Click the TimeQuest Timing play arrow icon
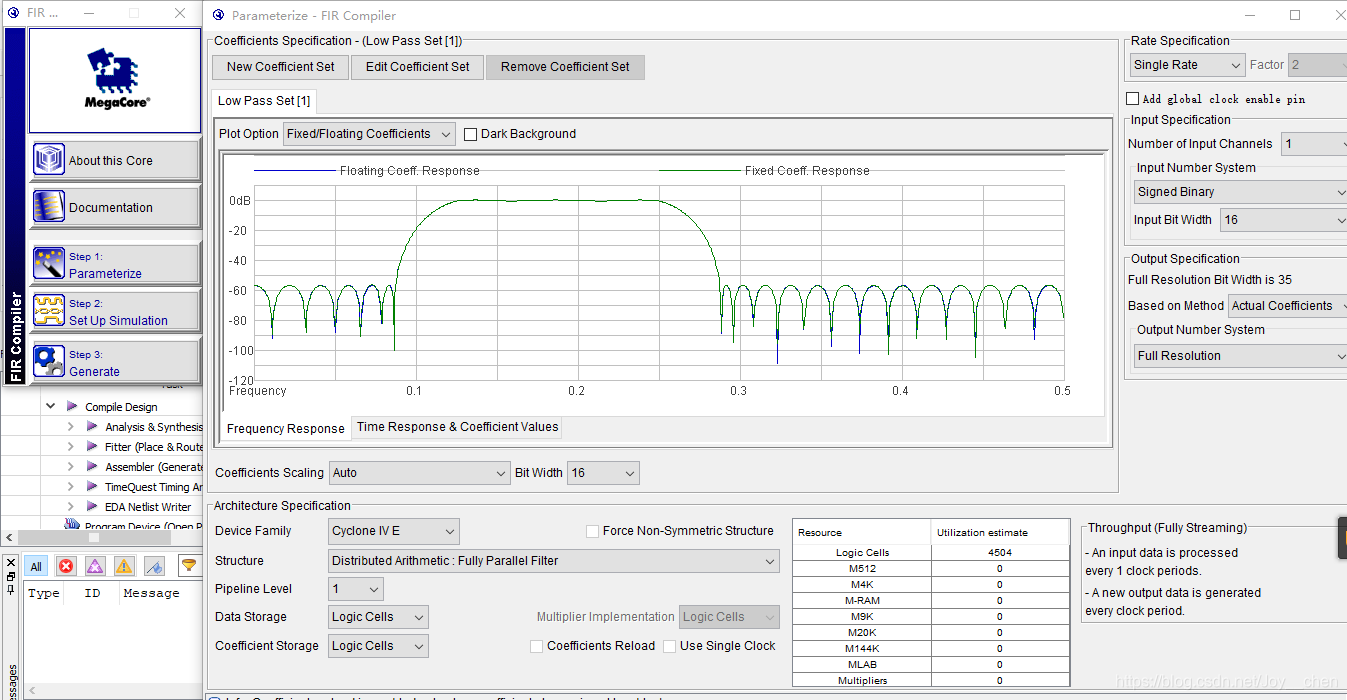 tap(92, 486)
